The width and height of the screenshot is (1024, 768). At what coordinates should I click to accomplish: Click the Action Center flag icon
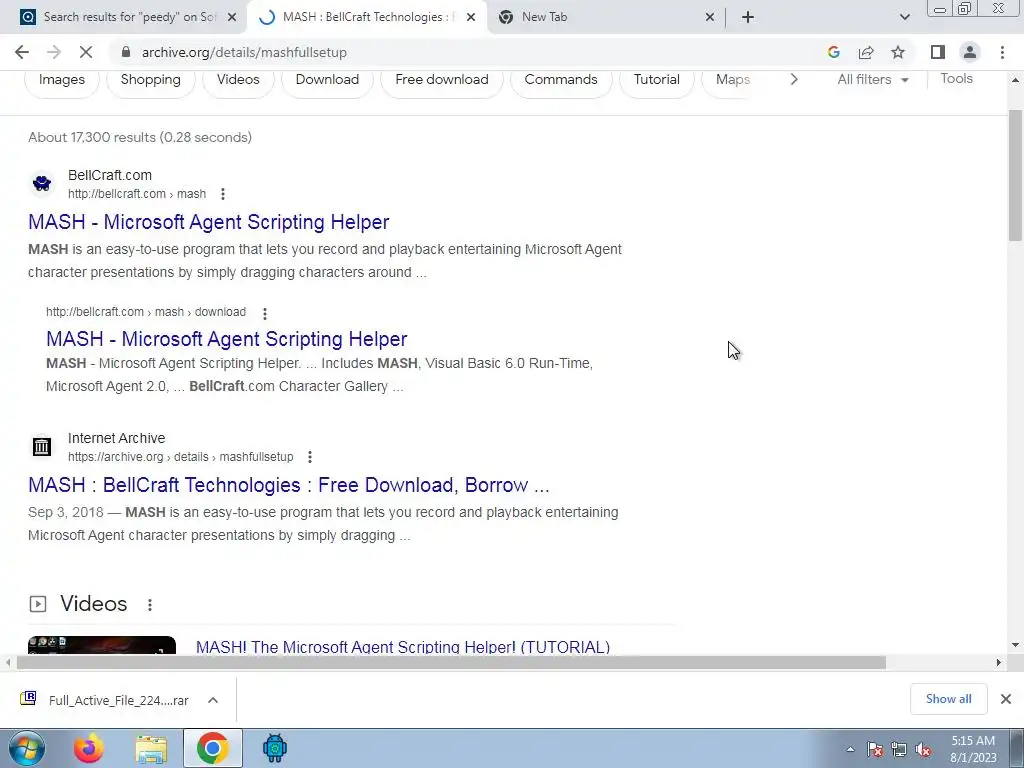[x=876, y=750]
